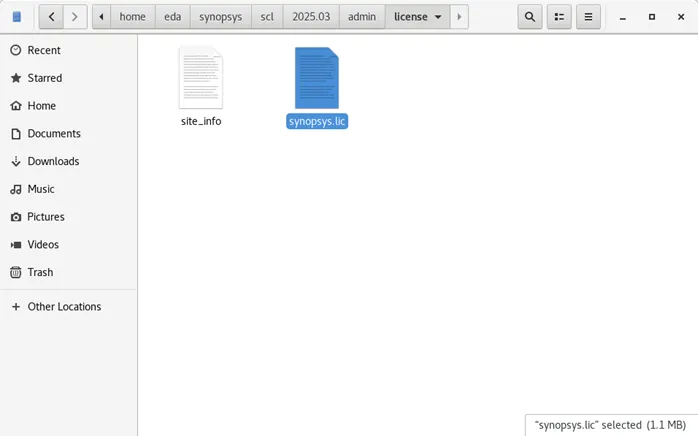Click the Downloads arrow icon
Image resolution: width=698 pixels, height=436 pixels.
tap(16, 161)
